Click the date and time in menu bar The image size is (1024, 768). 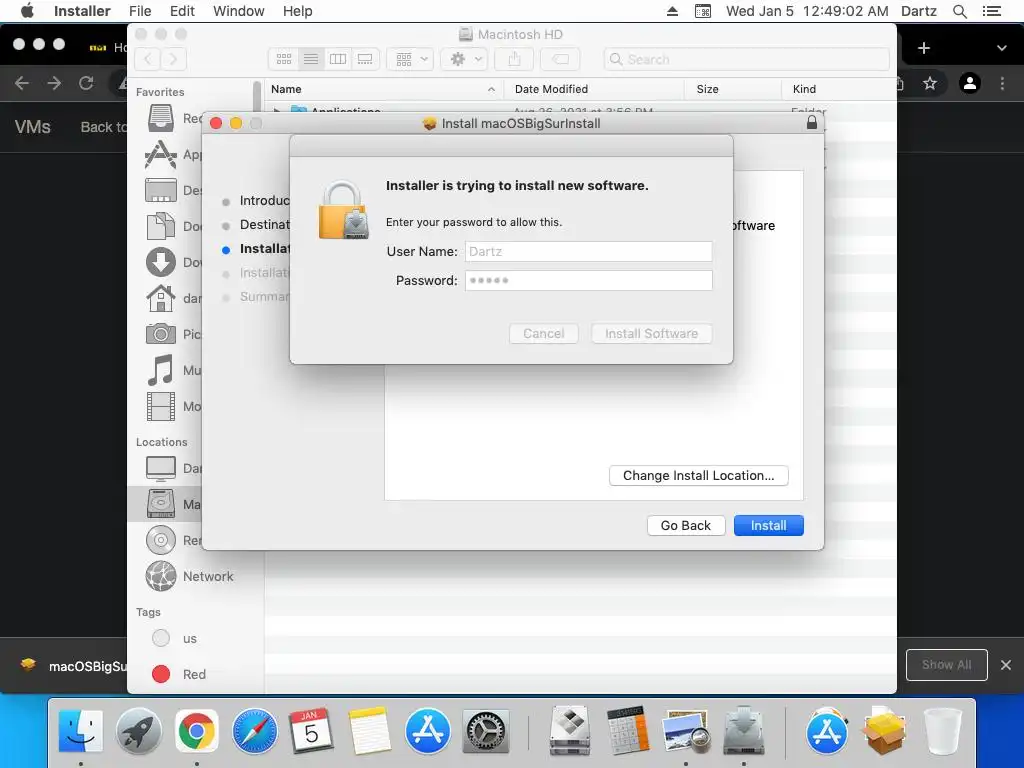(x=807, y=11)
